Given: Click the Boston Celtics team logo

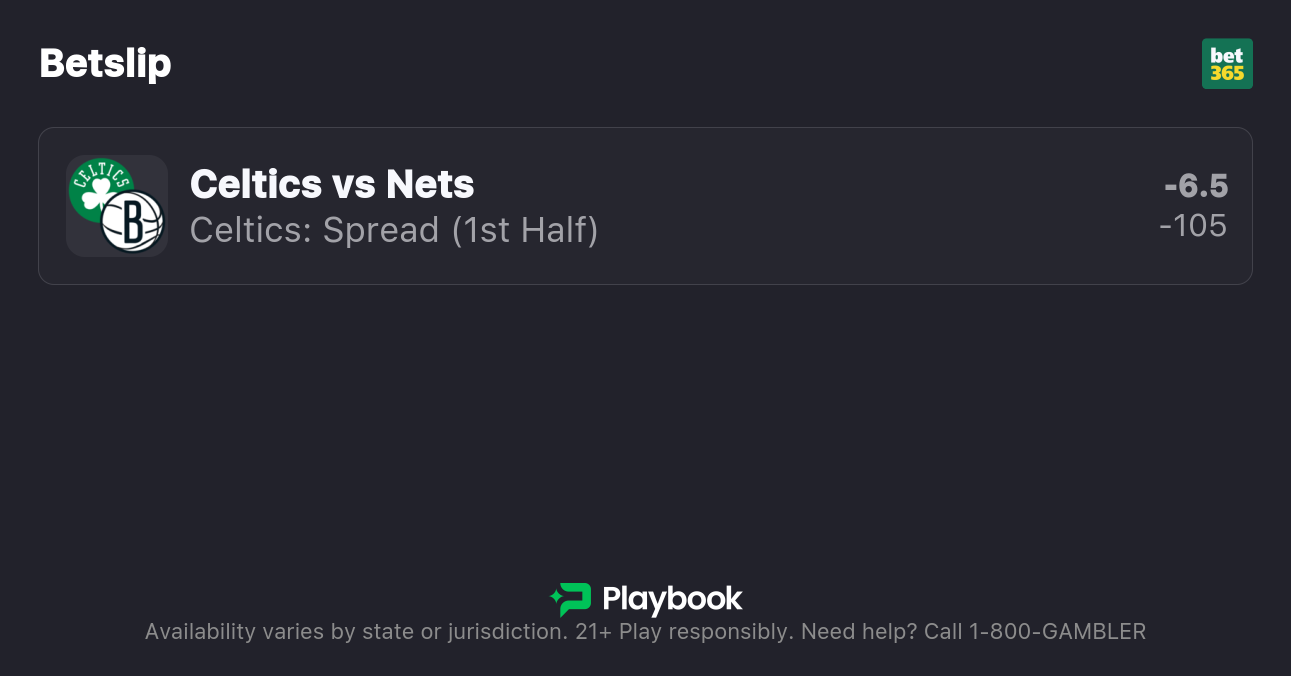Looking at the screenshot, I should click(x=99, y=187).
